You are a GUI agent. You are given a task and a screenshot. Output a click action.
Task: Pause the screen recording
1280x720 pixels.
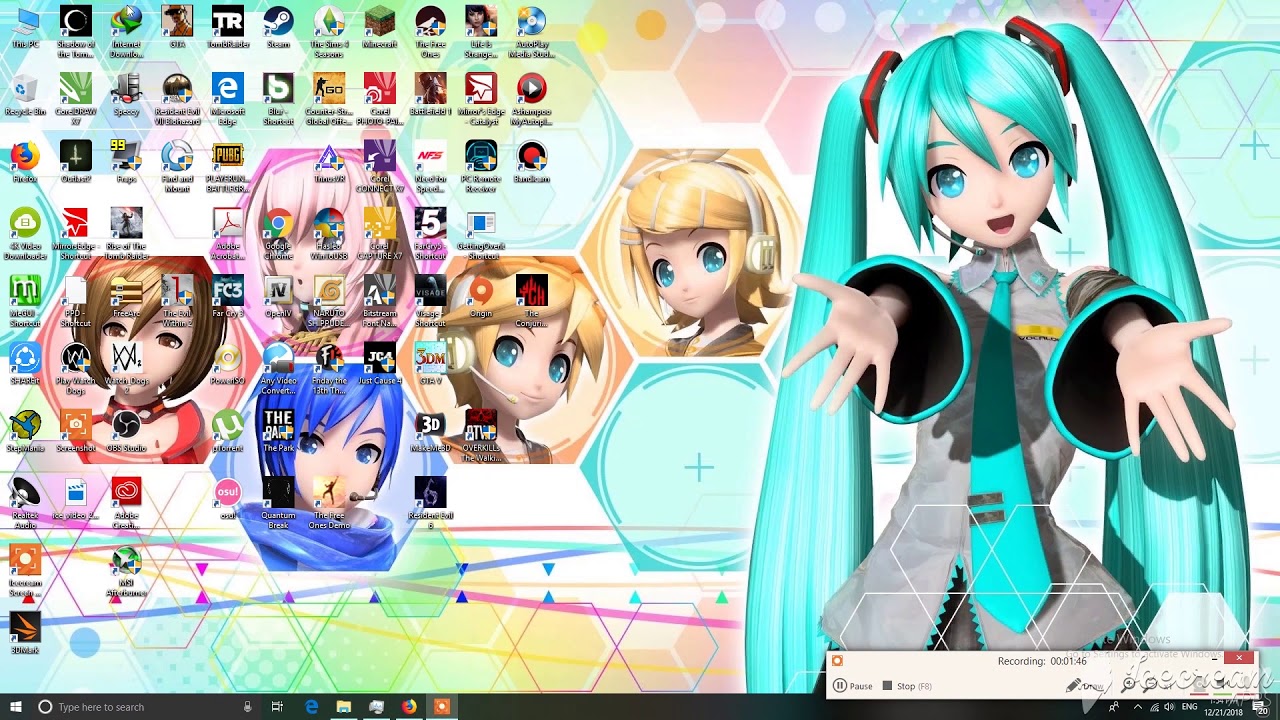pos(853,686)
